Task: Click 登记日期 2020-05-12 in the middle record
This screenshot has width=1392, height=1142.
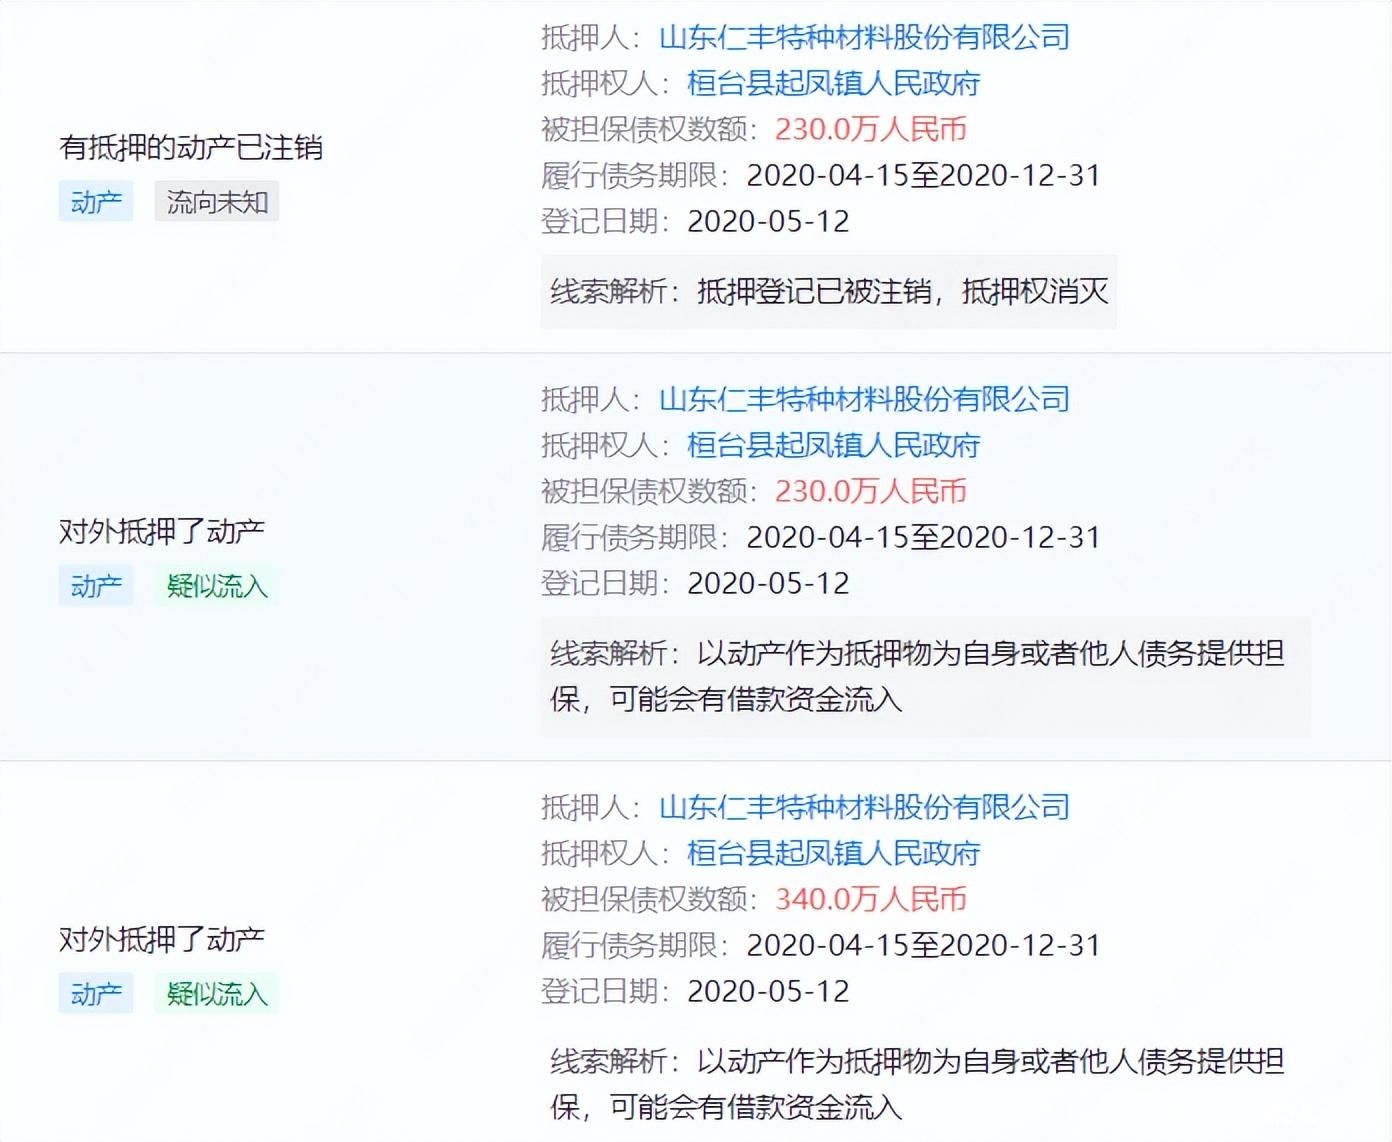Action: click(768, 584)
